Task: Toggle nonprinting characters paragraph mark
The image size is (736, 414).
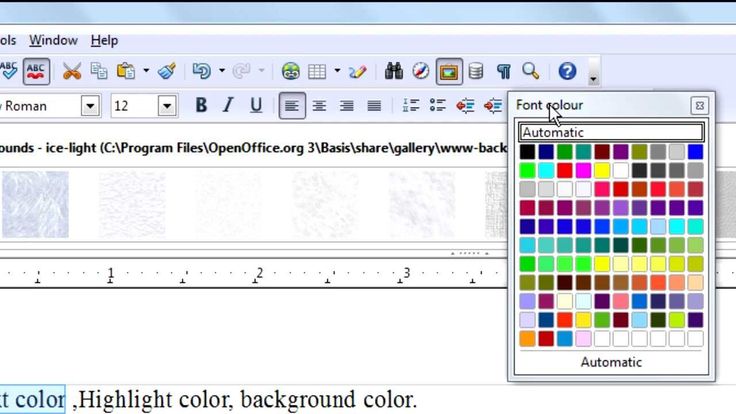Action: (503, 71)
